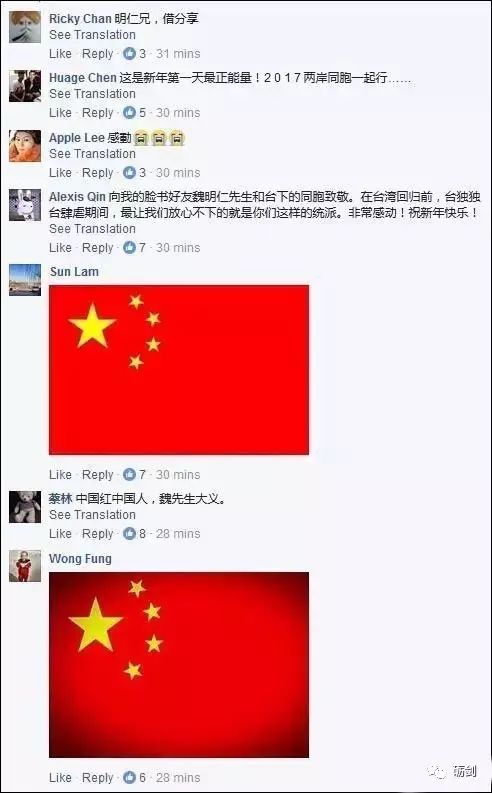
Task: Click the thumbs-up icon under Wong Fung's flag image
Action: pyautogui.click(x=130, y=777)
